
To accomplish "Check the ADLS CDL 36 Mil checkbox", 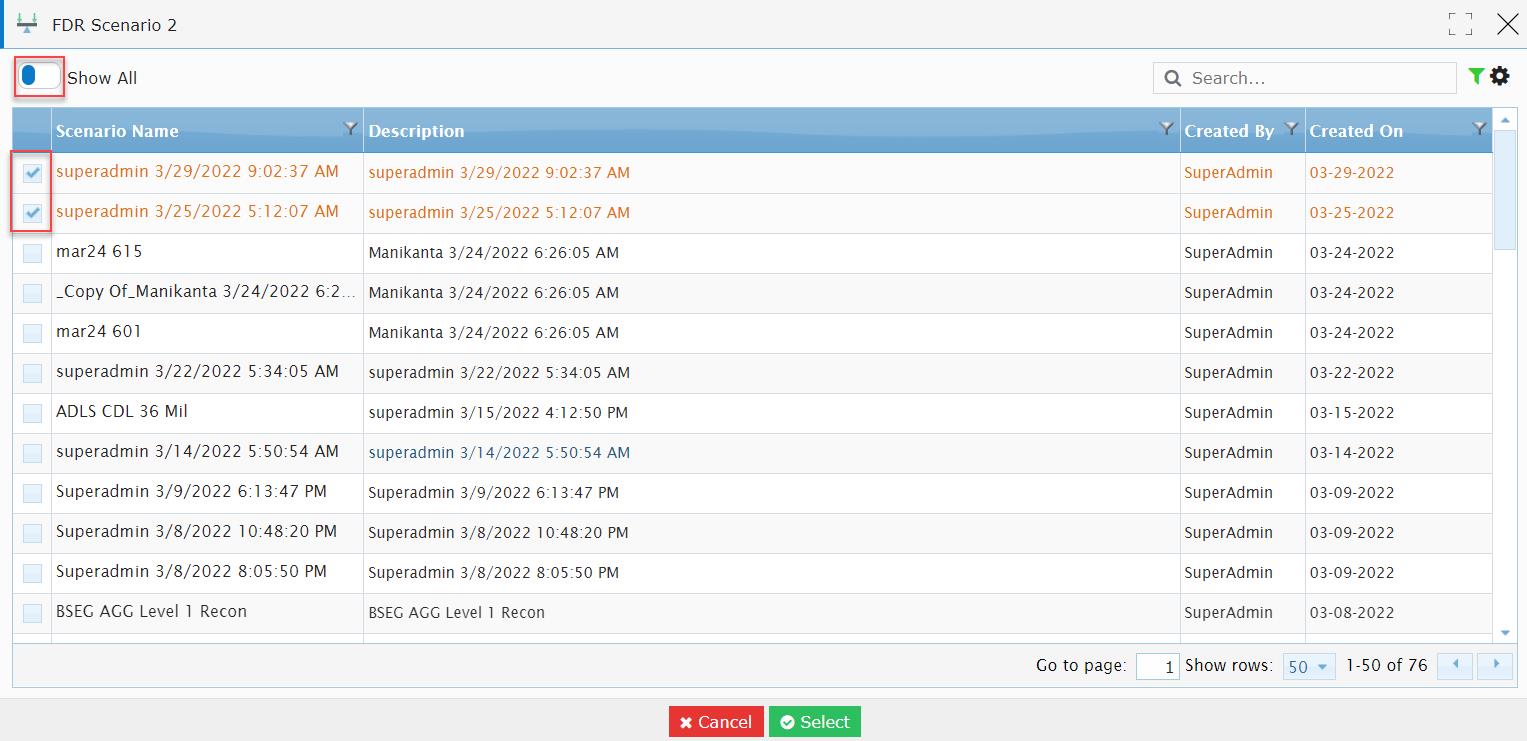I will pyautogui.click(x=33, y=413).
